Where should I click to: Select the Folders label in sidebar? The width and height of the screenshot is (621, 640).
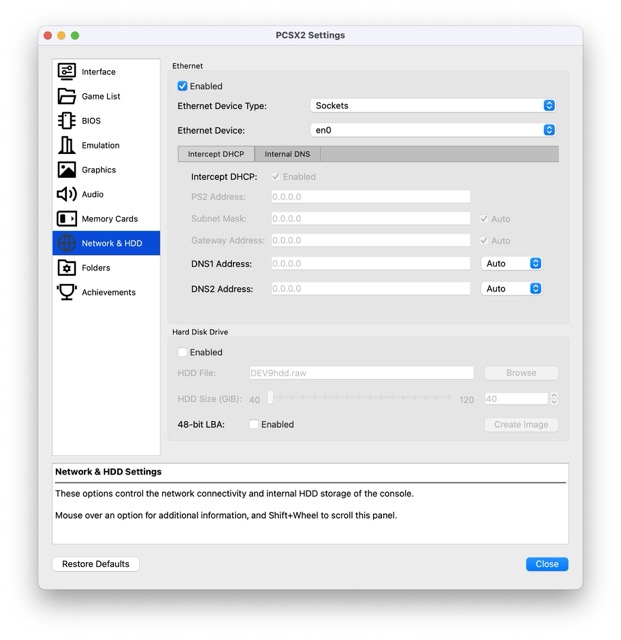tap(96, 268)
